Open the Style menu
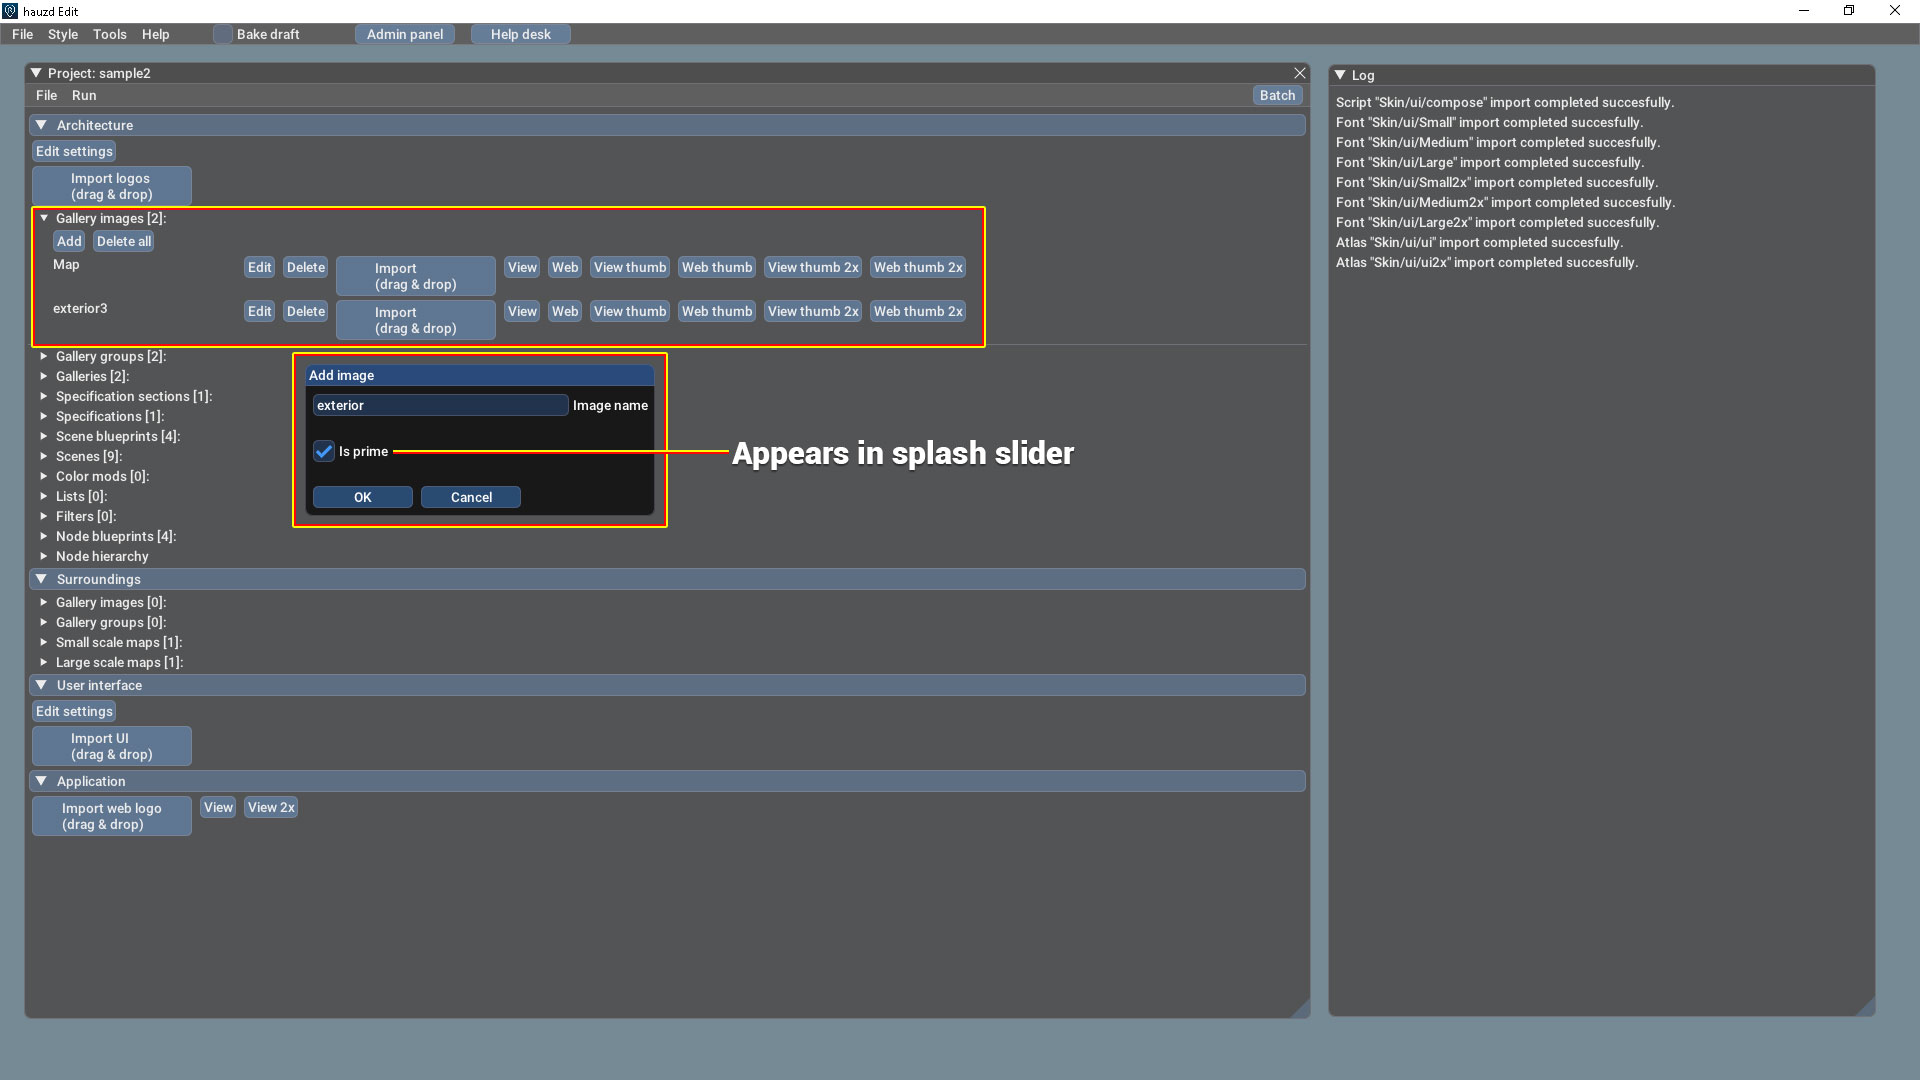1920x1080 pixels. (62, 34)
